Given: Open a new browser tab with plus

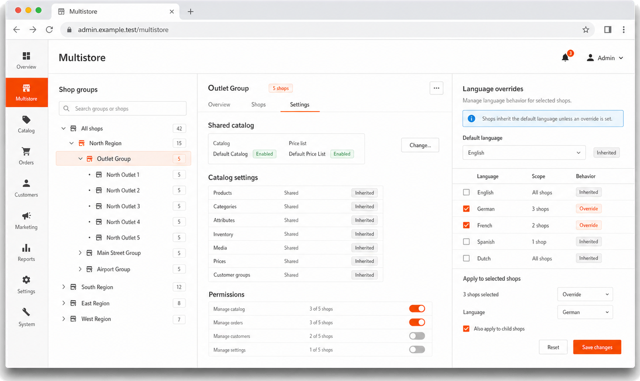Looking at the screenshot, I should [x=190, y=11].
